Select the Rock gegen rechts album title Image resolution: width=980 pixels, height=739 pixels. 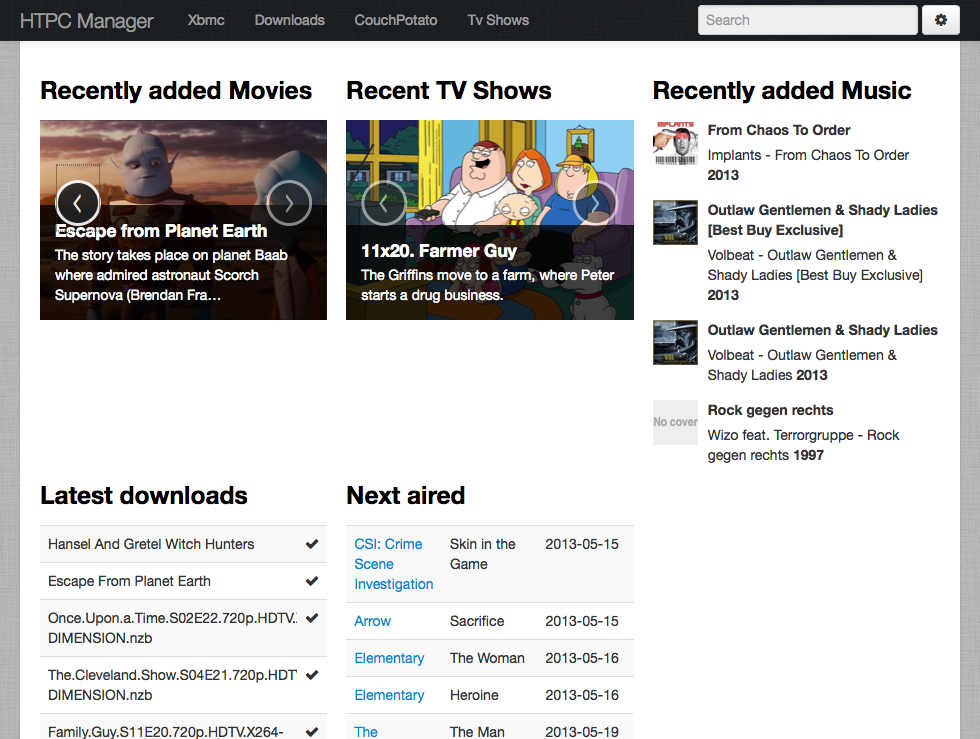(x=770, y=410)
